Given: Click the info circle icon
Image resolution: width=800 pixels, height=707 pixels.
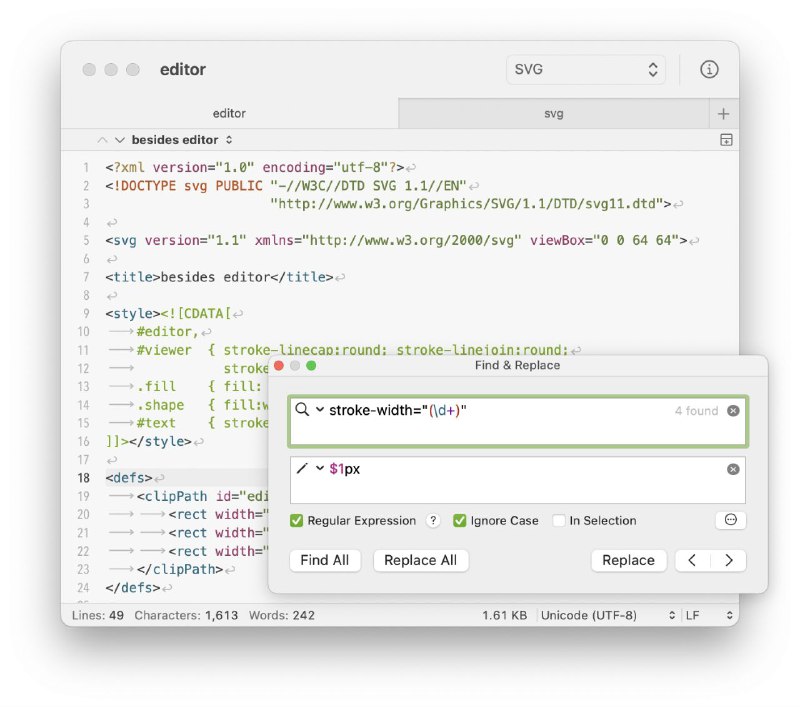Looking at the screenshot, I should coord(709,70).
